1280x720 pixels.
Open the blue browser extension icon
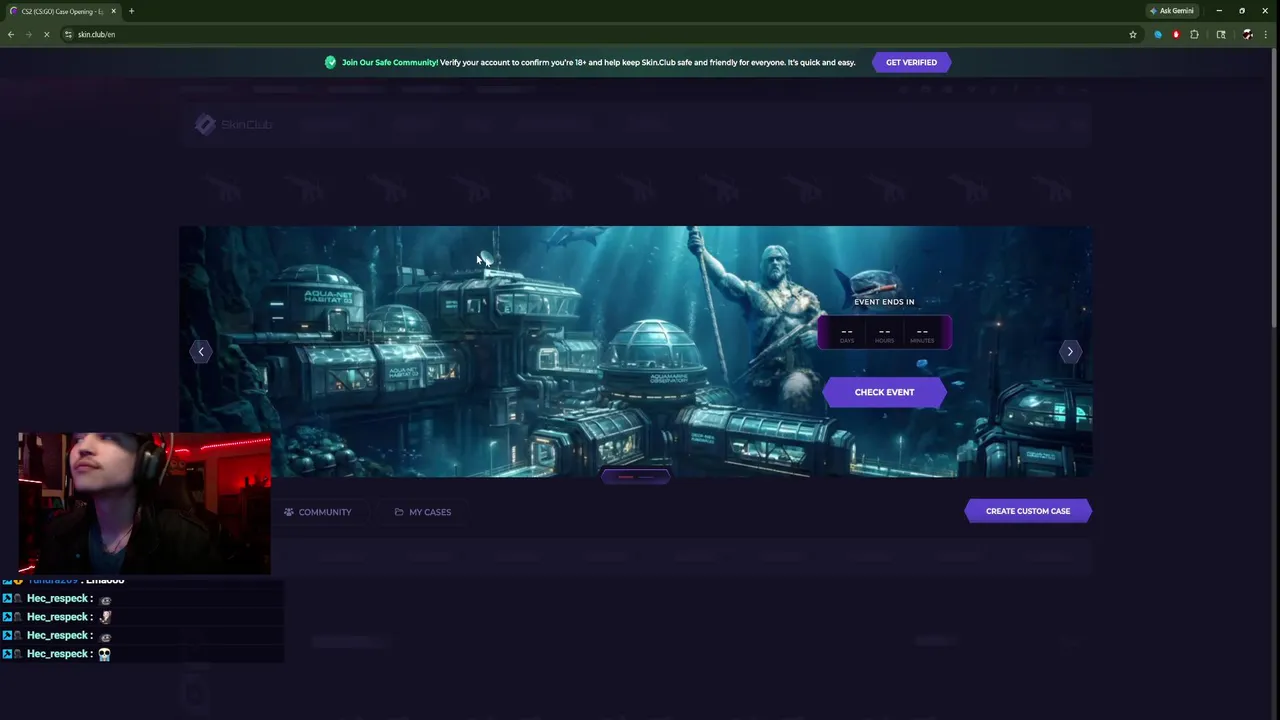tap(1158, 34)
